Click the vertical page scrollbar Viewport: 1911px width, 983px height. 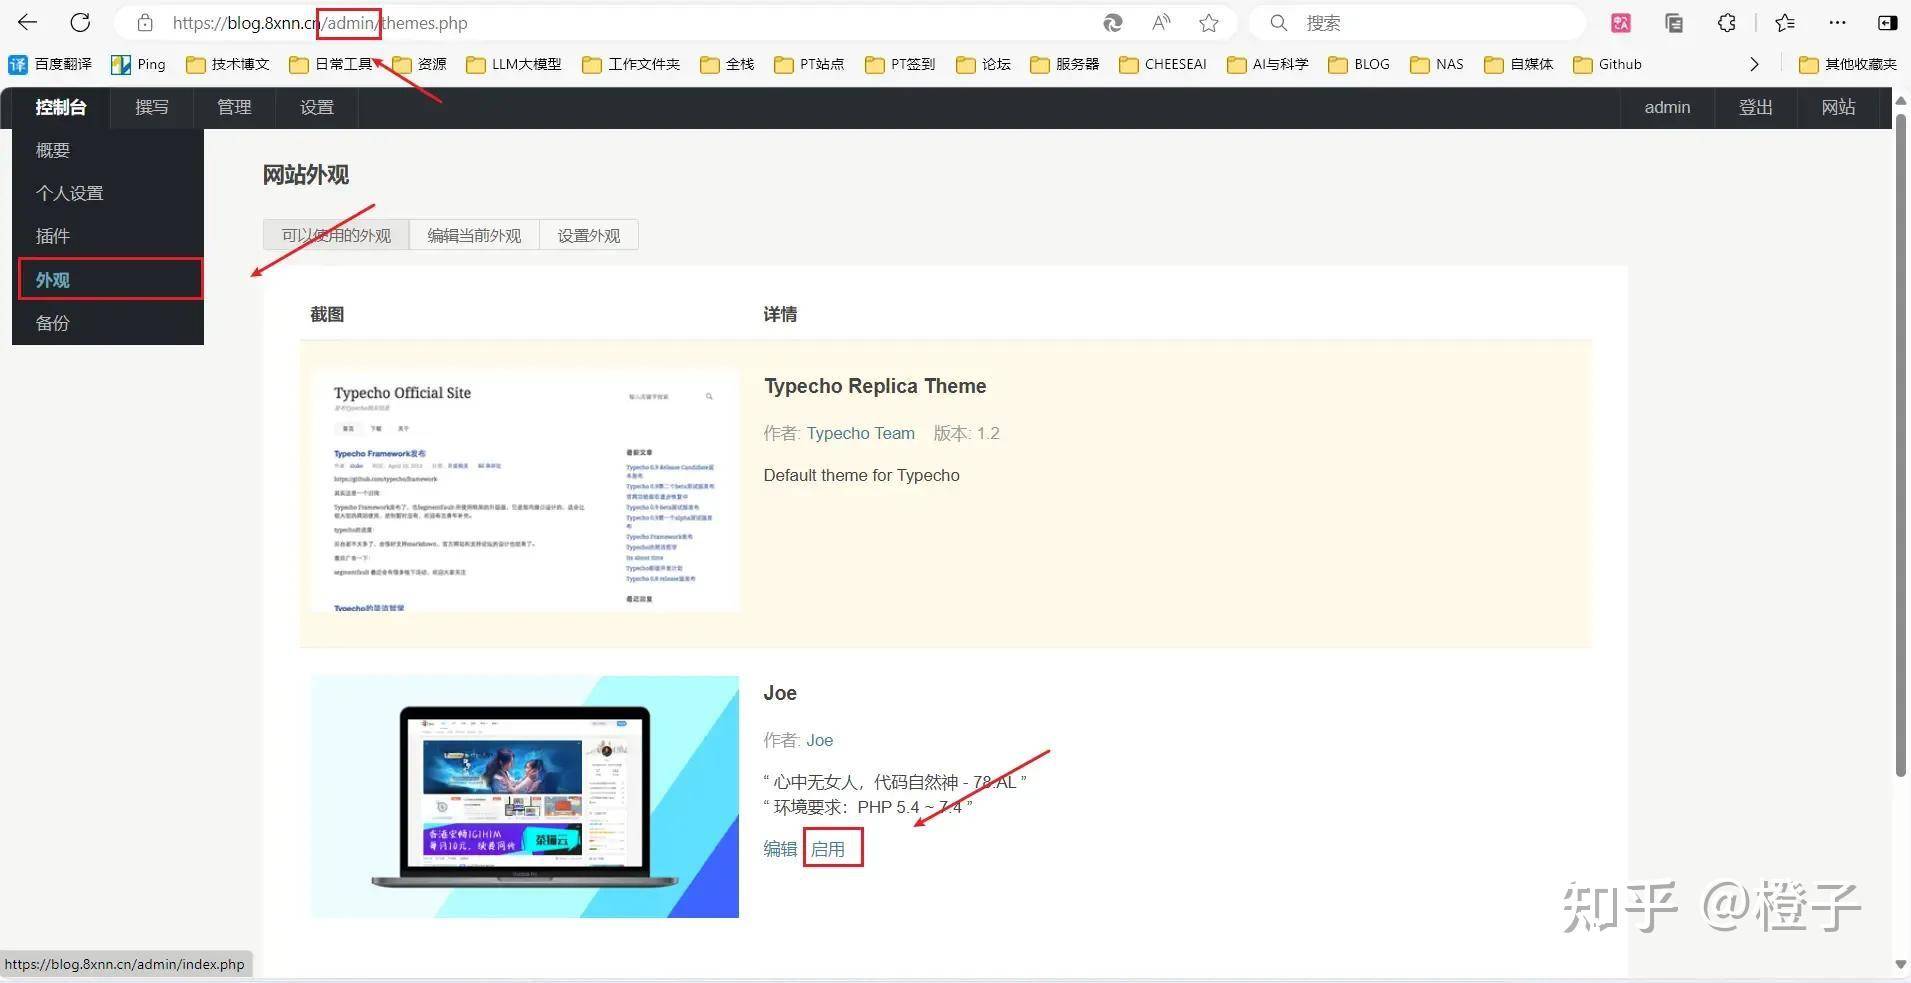[x=1901, y=445]
